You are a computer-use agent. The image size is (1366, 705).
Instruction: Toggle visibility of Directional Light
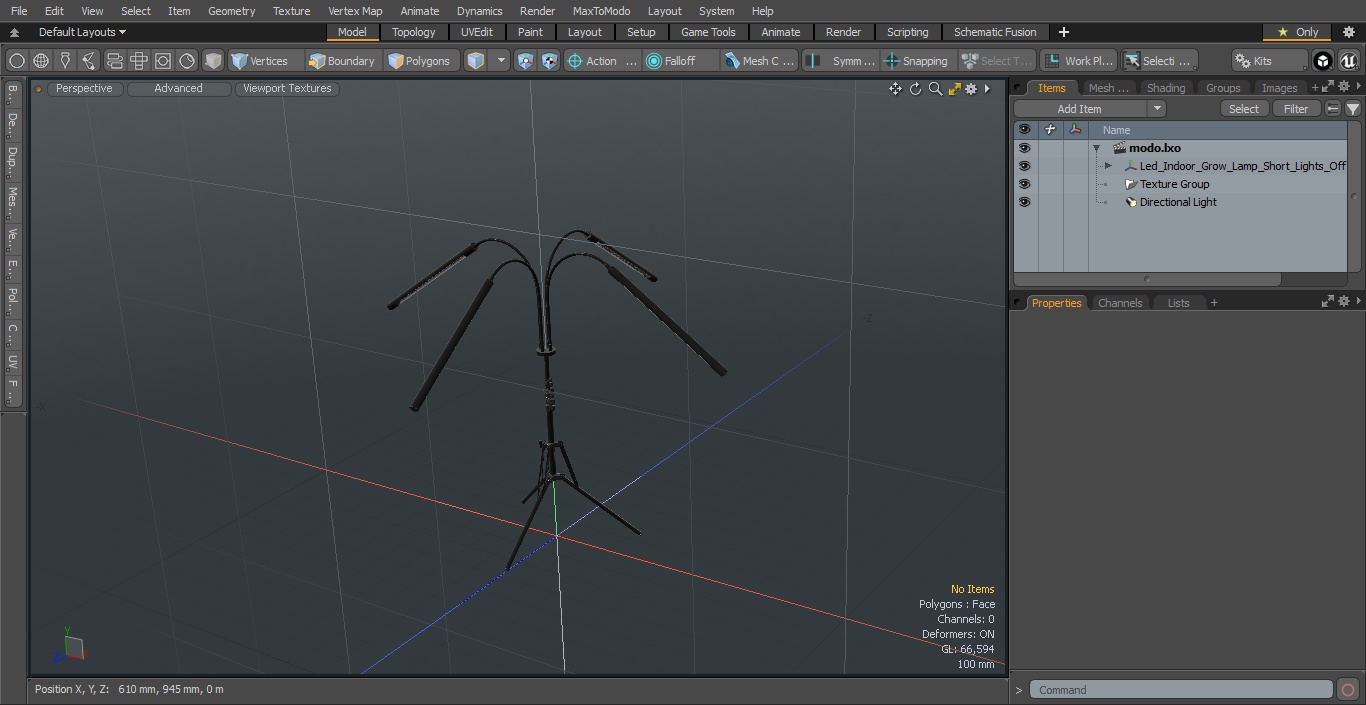click(x=1024, y=202)
